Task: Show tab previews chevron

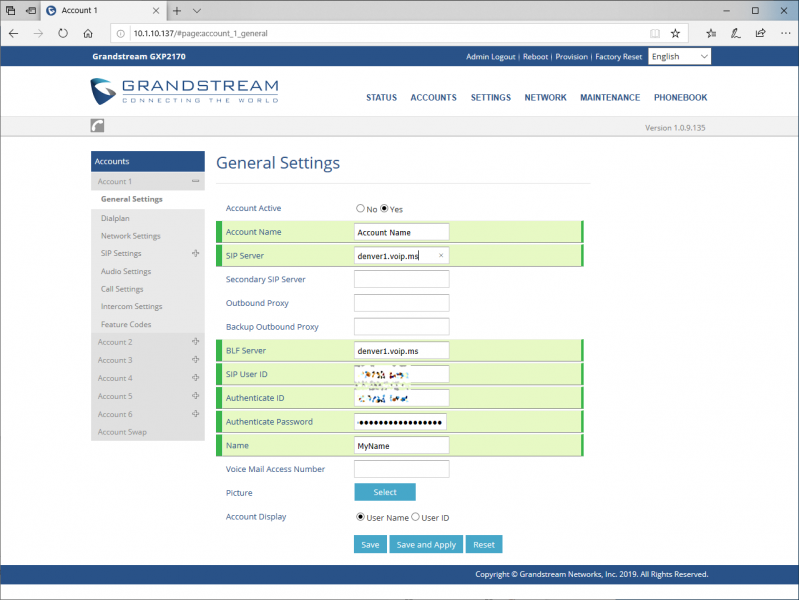Action: (x=197, y=11)
